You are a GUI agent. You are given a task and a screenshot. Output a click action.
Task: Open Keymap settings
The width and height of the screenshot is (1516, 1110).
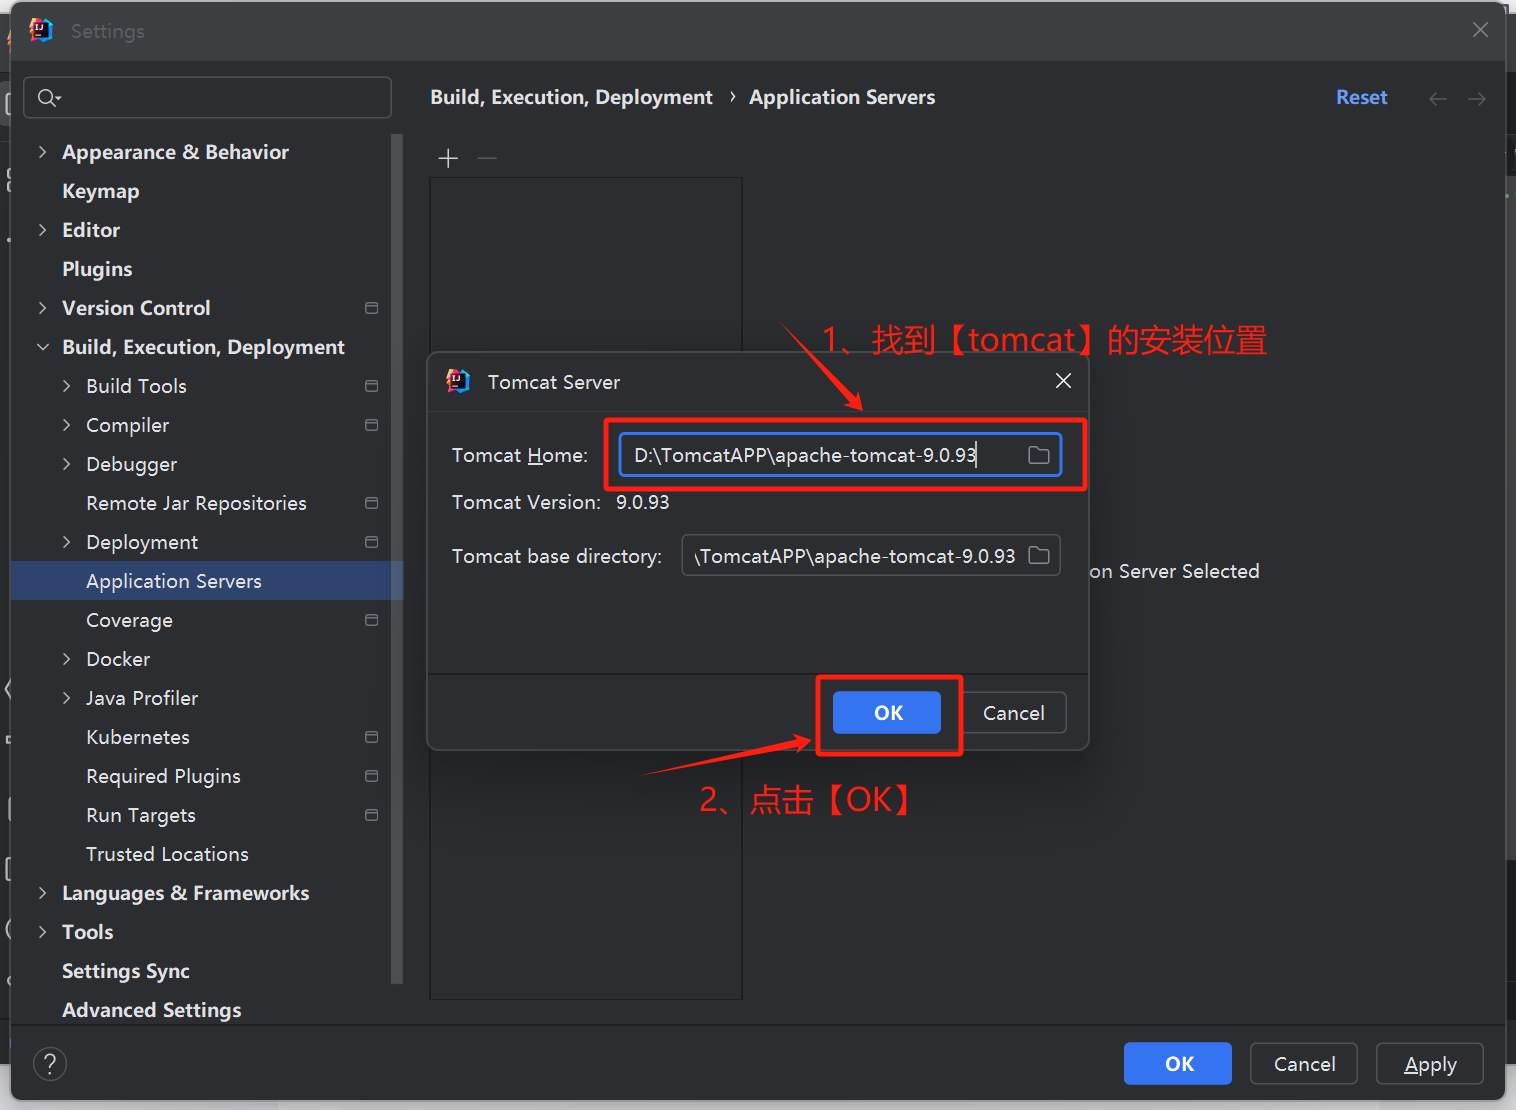pyautogui.click(x=100, y=191)
